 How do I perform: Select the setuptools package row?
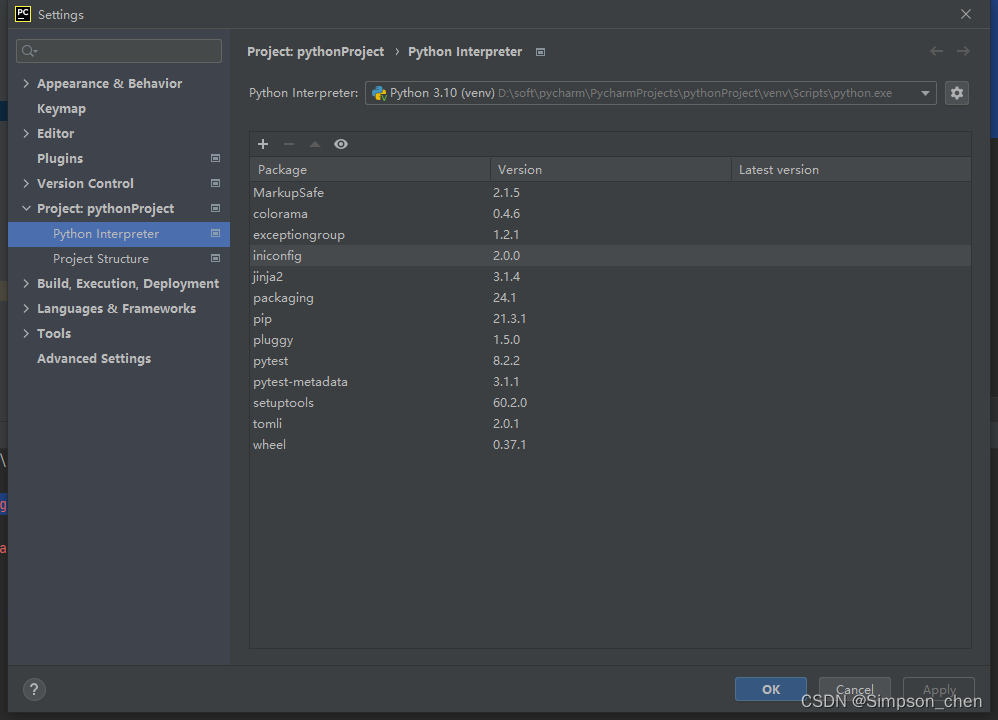click(x=610, y=402)
